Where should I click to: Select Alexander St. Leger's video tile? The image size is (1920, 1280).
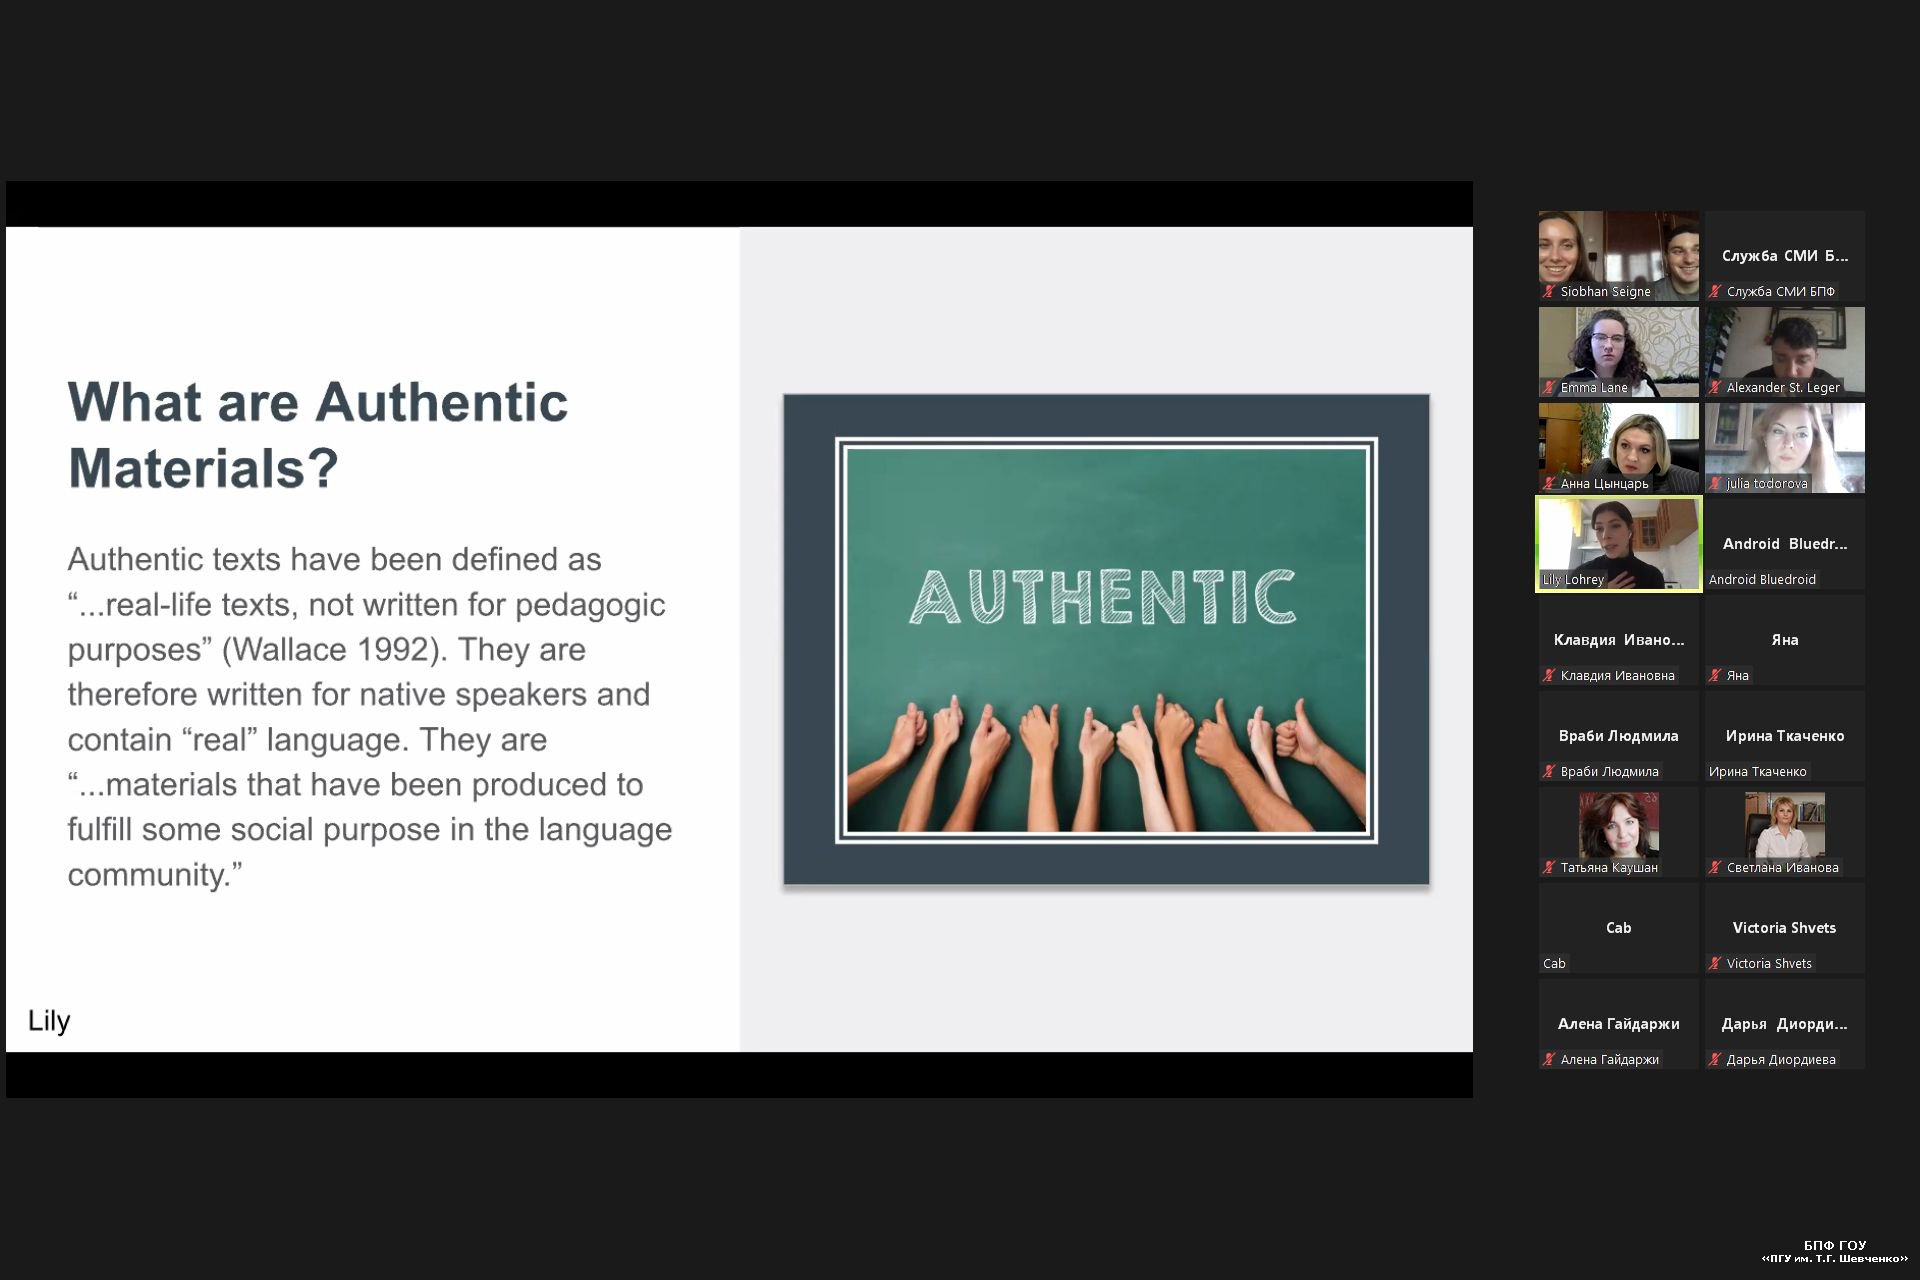[x=1785, y=351]
